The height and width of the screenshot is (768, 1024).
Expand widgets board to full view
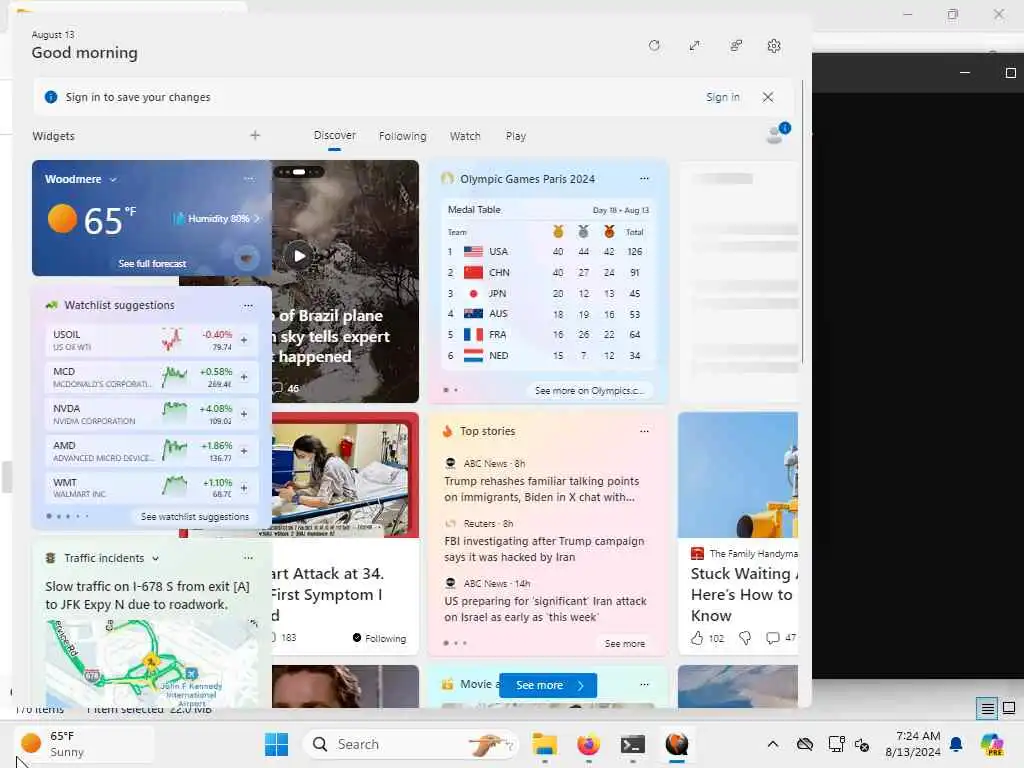point(694,46)
